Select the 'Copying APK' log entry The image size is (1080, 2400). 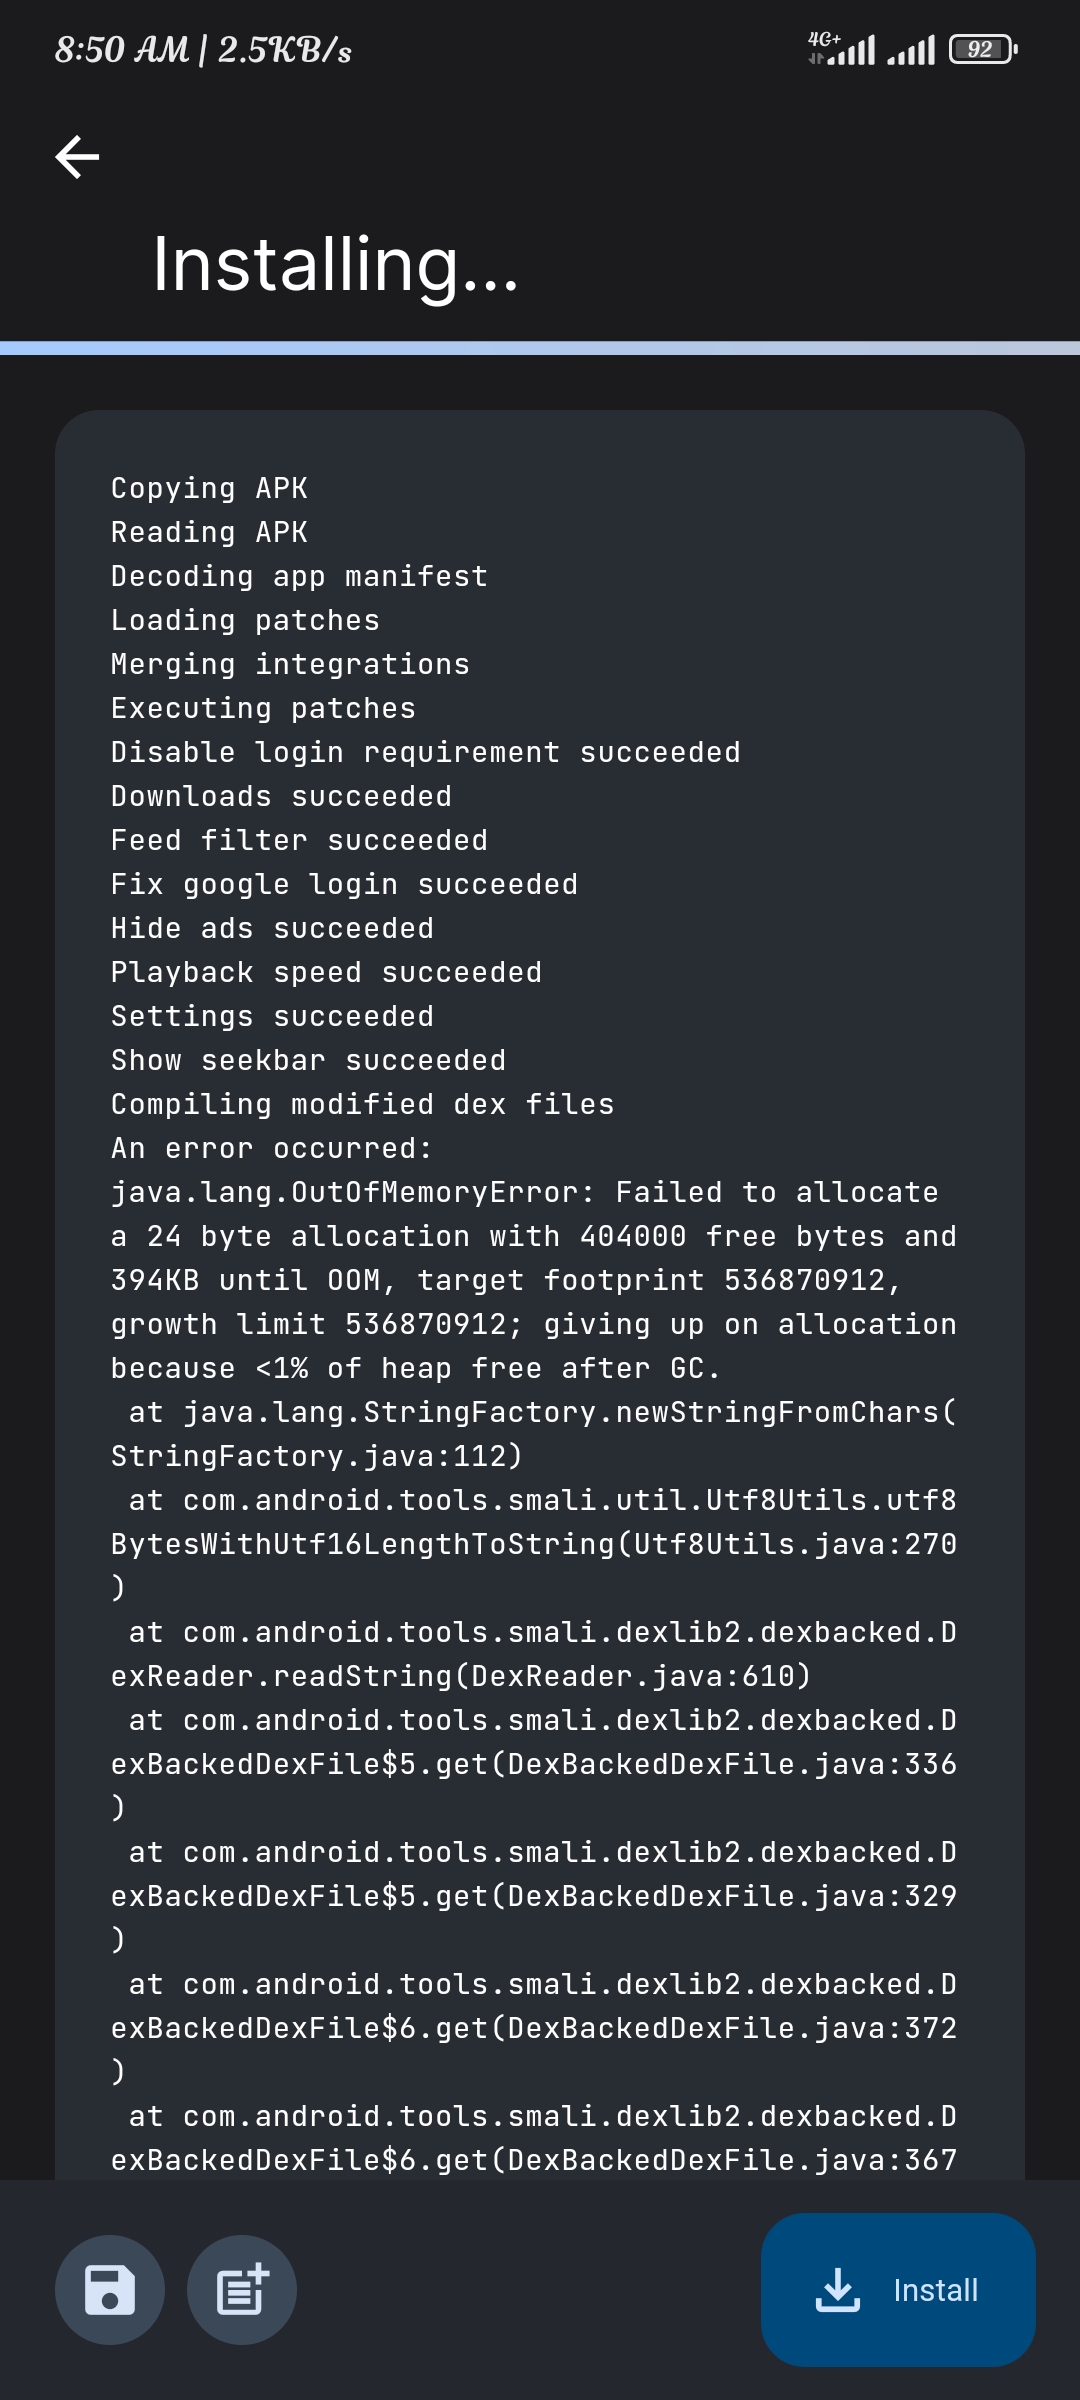[x=208, y=488]
